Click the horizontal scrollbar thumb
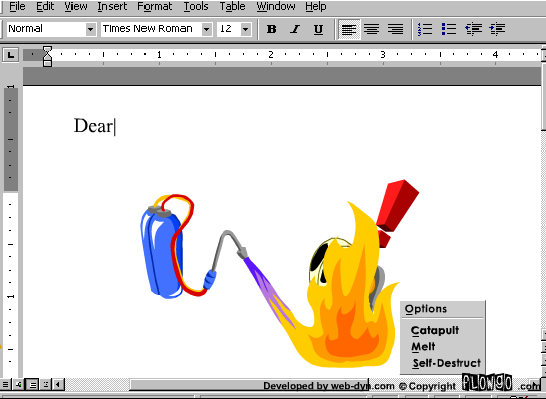The height and width of the screenshot is (399, 546). (249, 385)
